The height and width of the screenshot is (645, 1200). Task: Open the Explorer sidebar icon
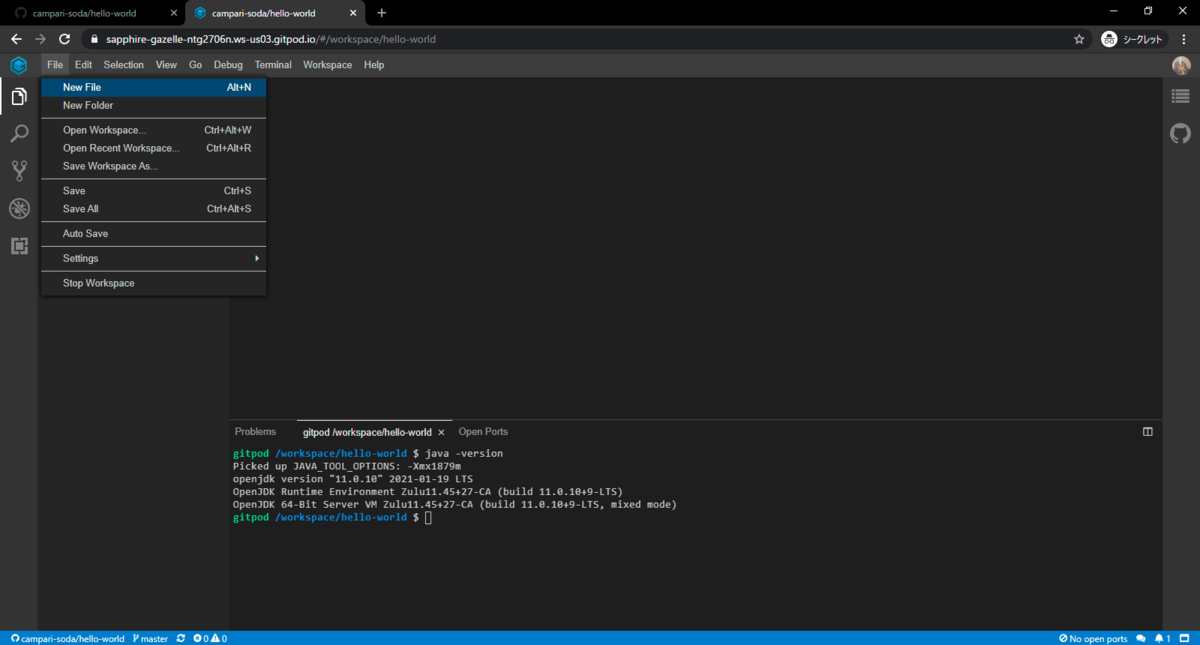(x=18, y=97)
